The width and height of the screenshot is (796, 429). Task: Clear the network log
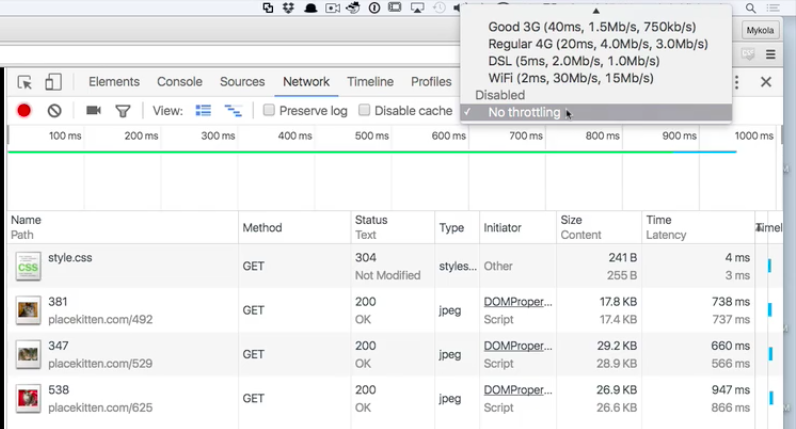coord(55,111)
